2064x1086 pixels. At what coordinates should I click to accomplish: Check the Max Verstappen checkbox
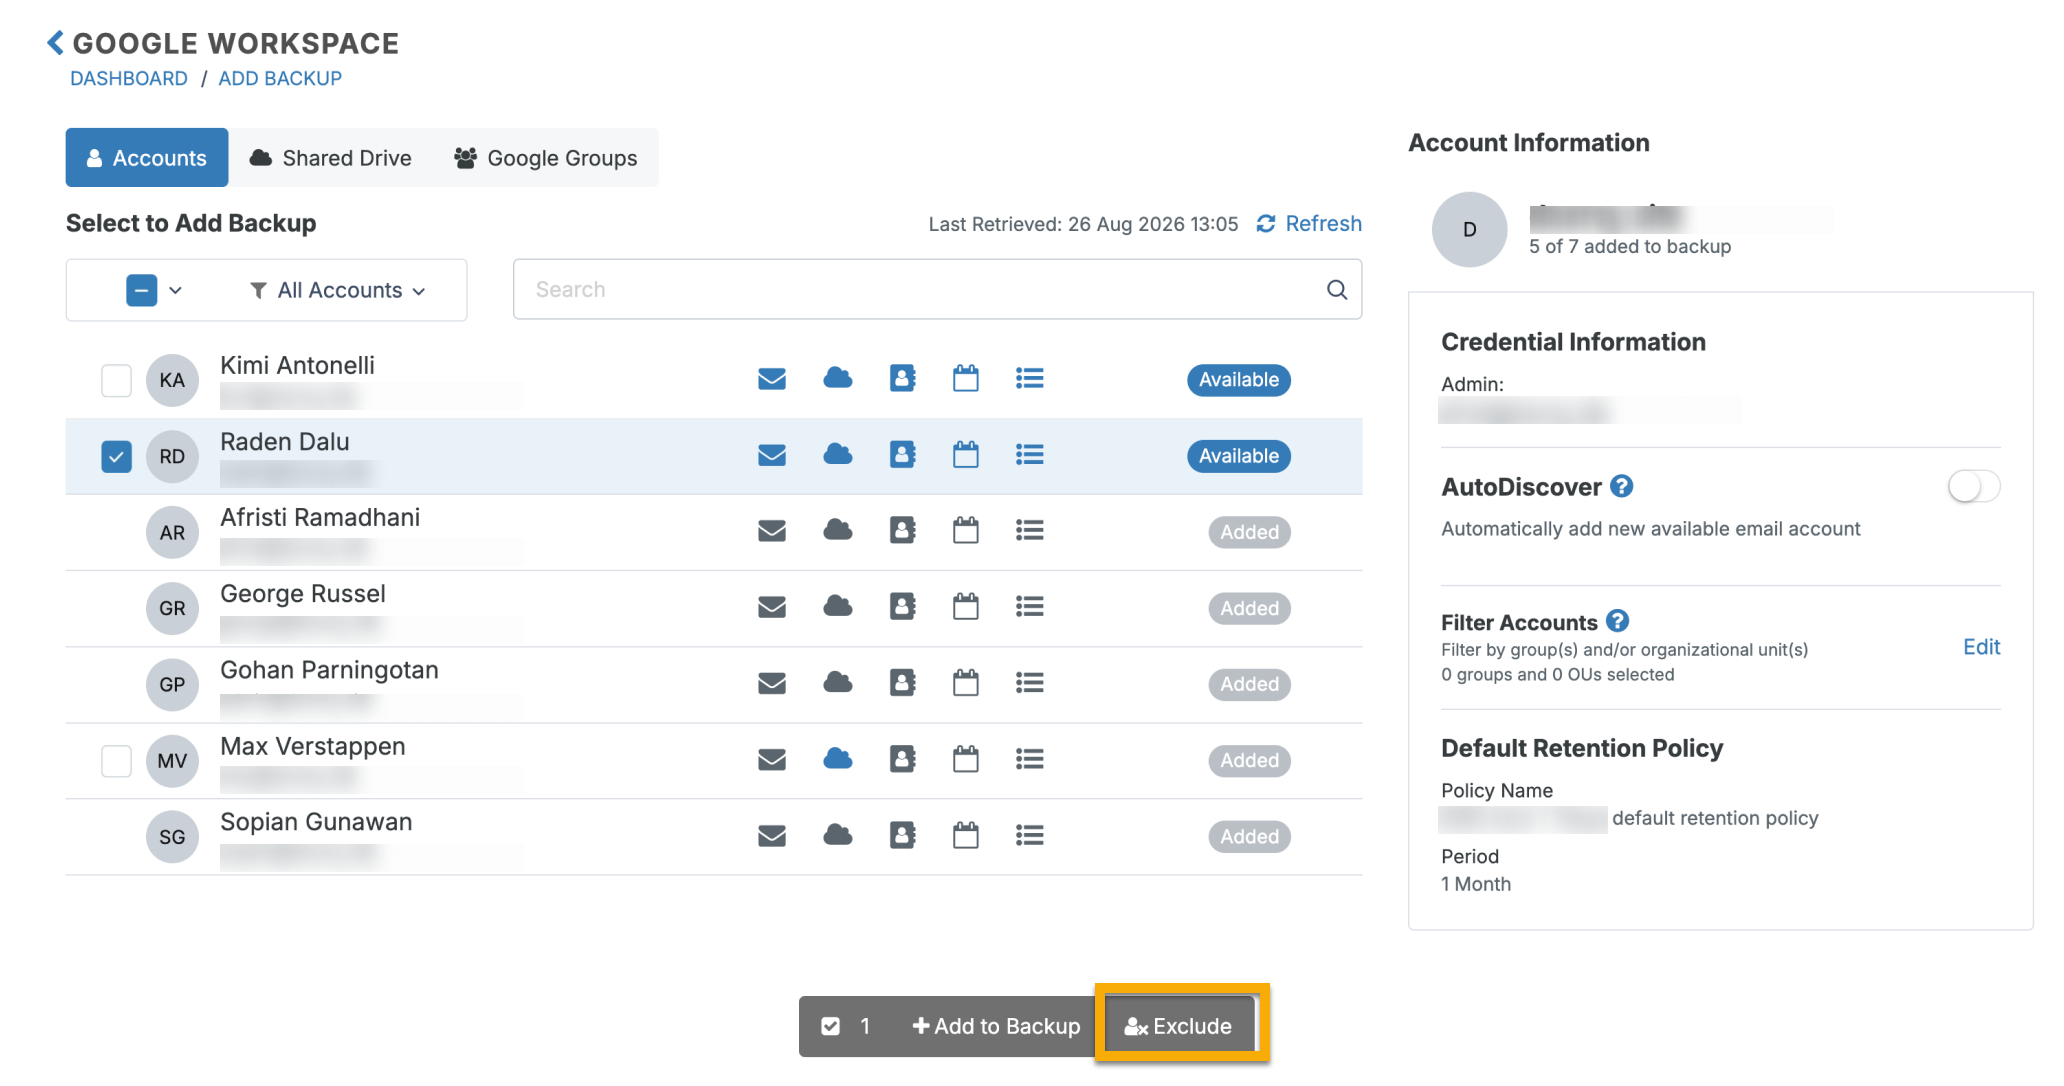(117, 761)
